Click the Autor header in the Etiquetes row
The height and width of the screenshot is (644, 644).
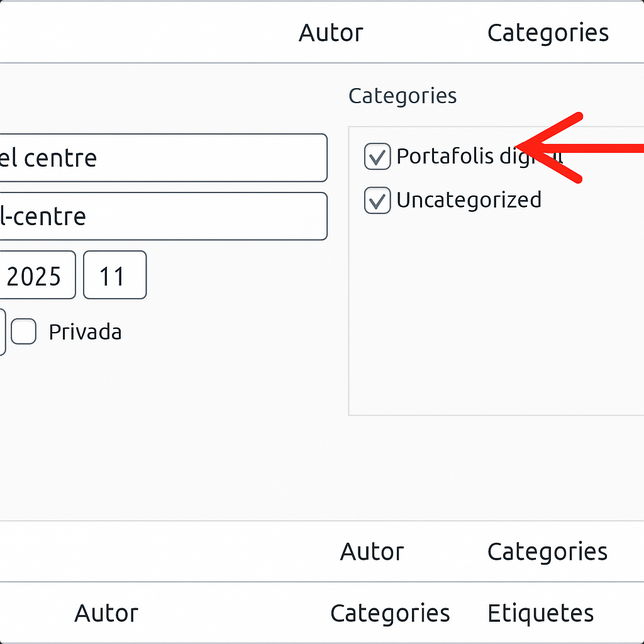[106, 613]
